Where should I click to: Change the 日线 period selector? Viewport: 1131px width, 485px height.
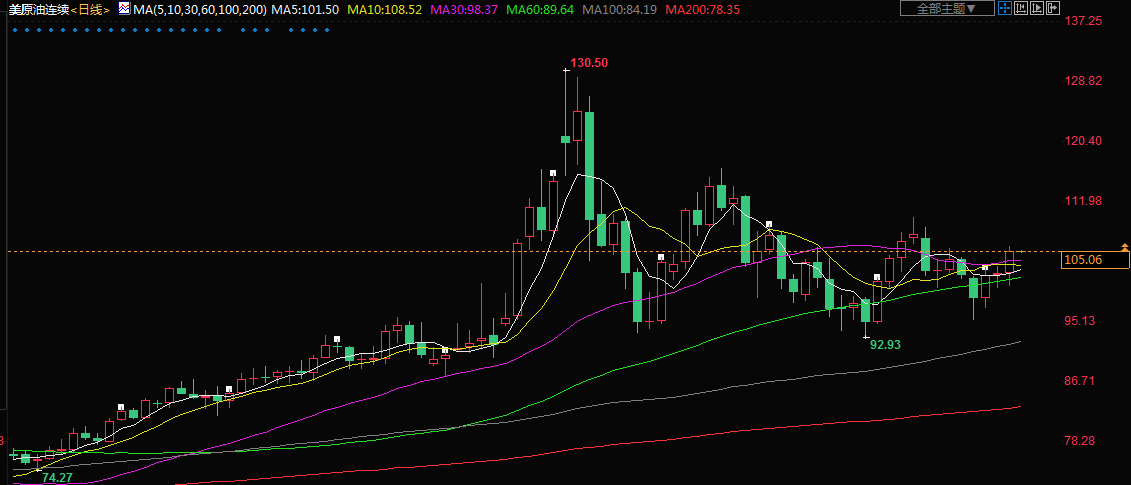point(91,9)
